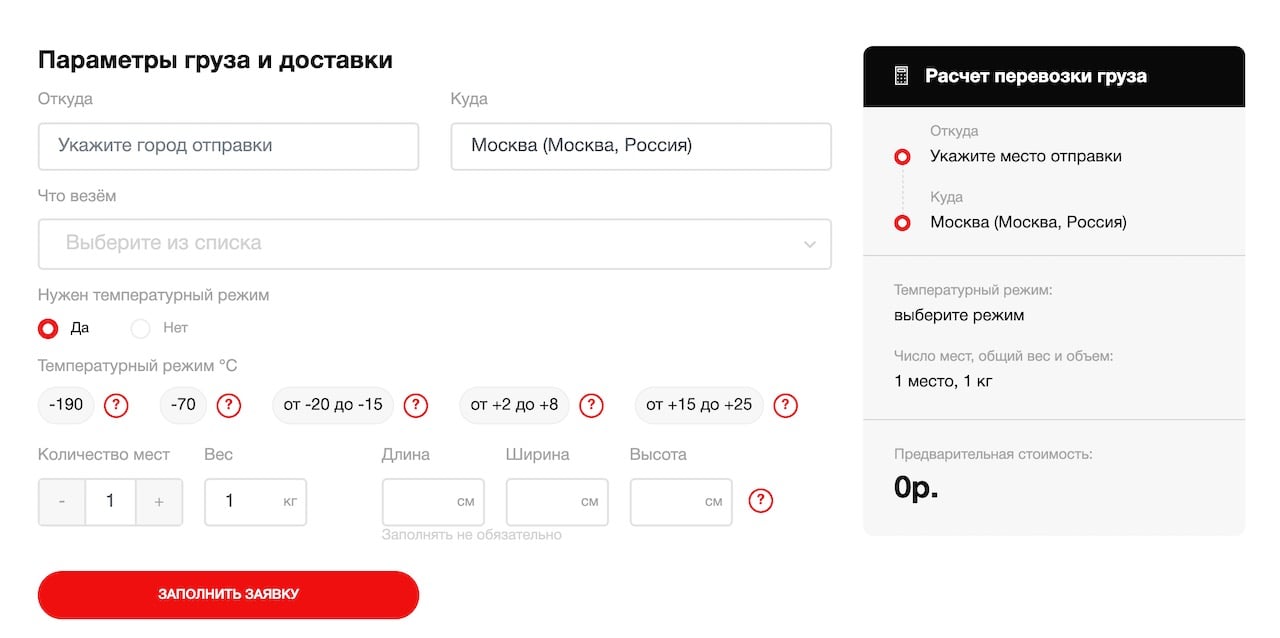The width and height of the screenshot is (1280, 638).
Task: Select temperature range от +2 до +8
Action: coord(514,405)
